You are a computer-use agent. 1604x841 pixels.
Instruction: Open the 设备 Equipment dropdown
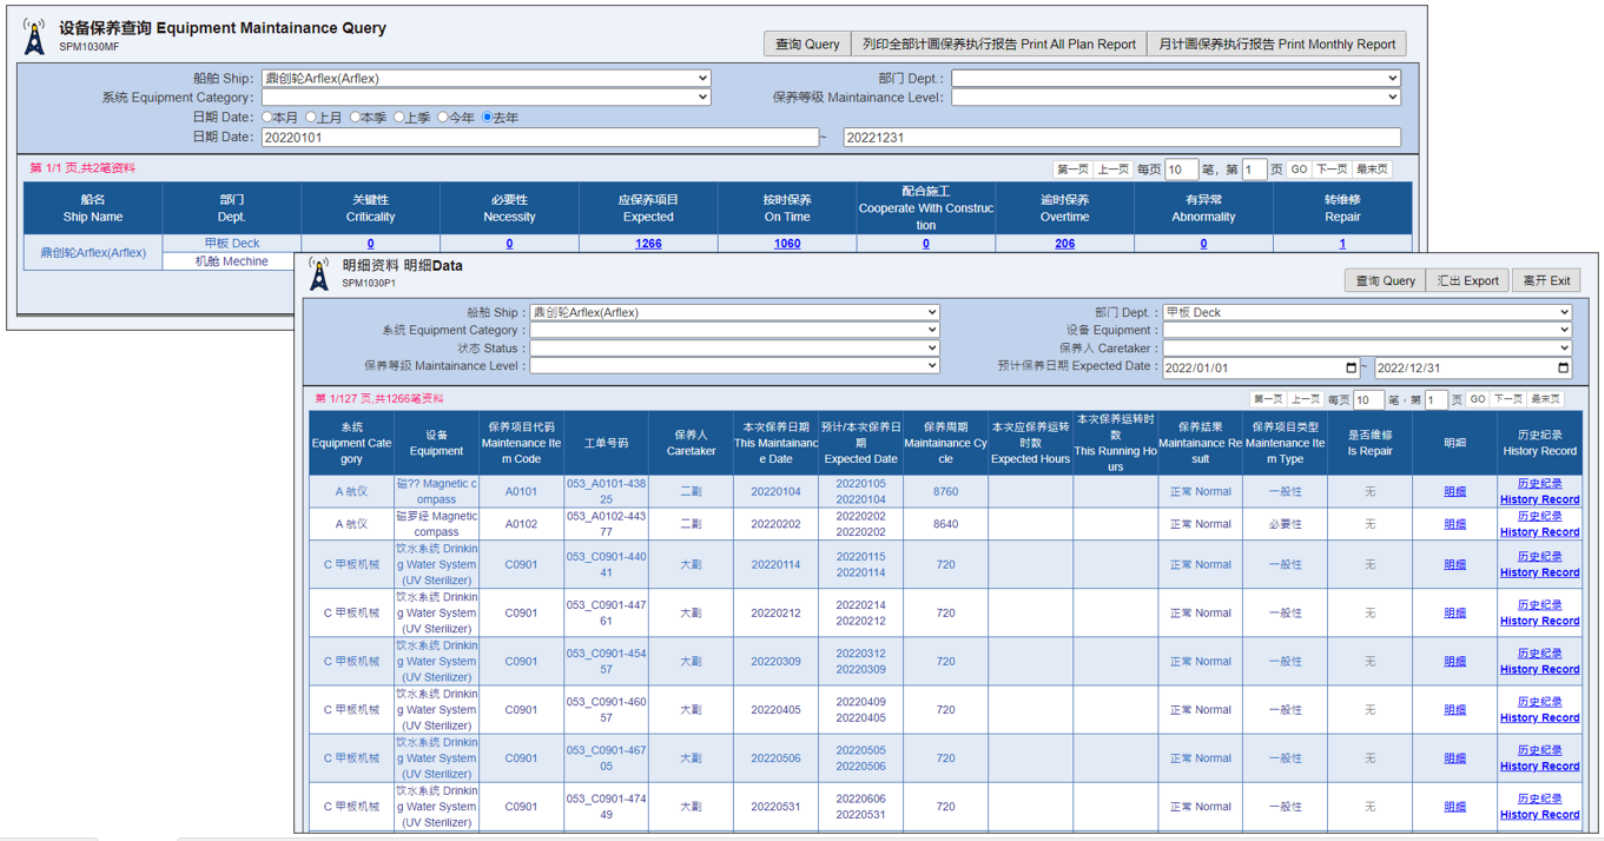[x=1367, y=330]
